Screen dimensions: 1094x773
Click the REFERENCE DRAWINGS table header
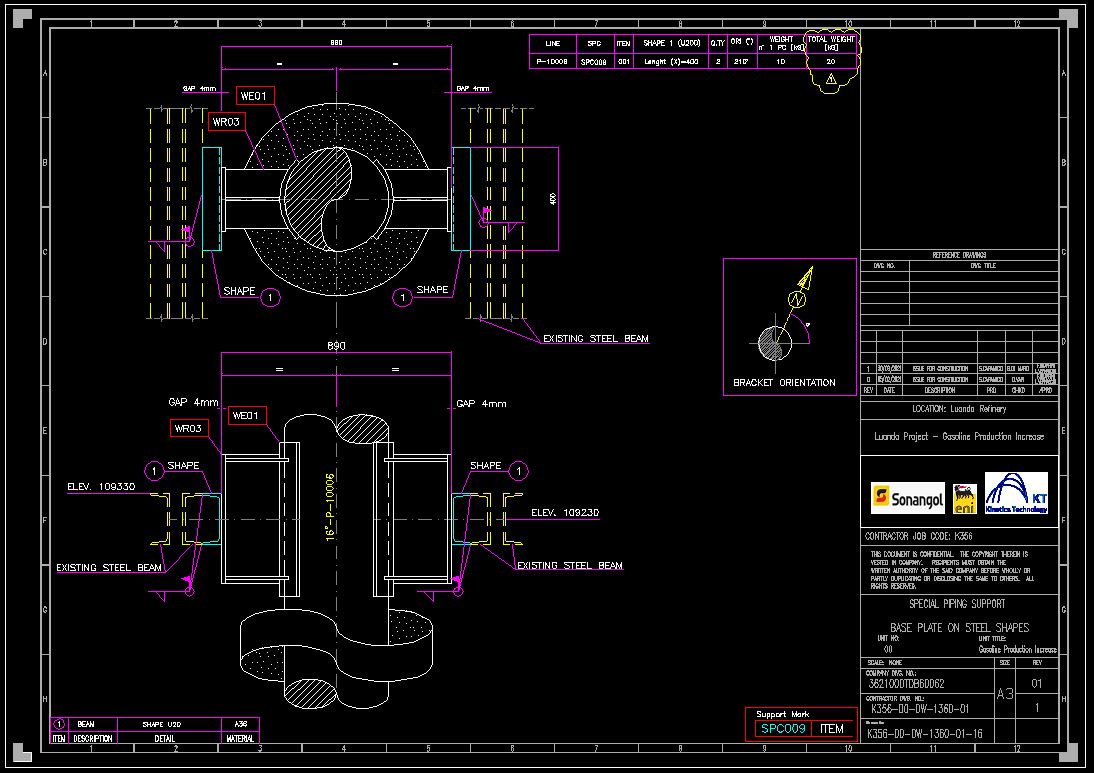point(959,255)
